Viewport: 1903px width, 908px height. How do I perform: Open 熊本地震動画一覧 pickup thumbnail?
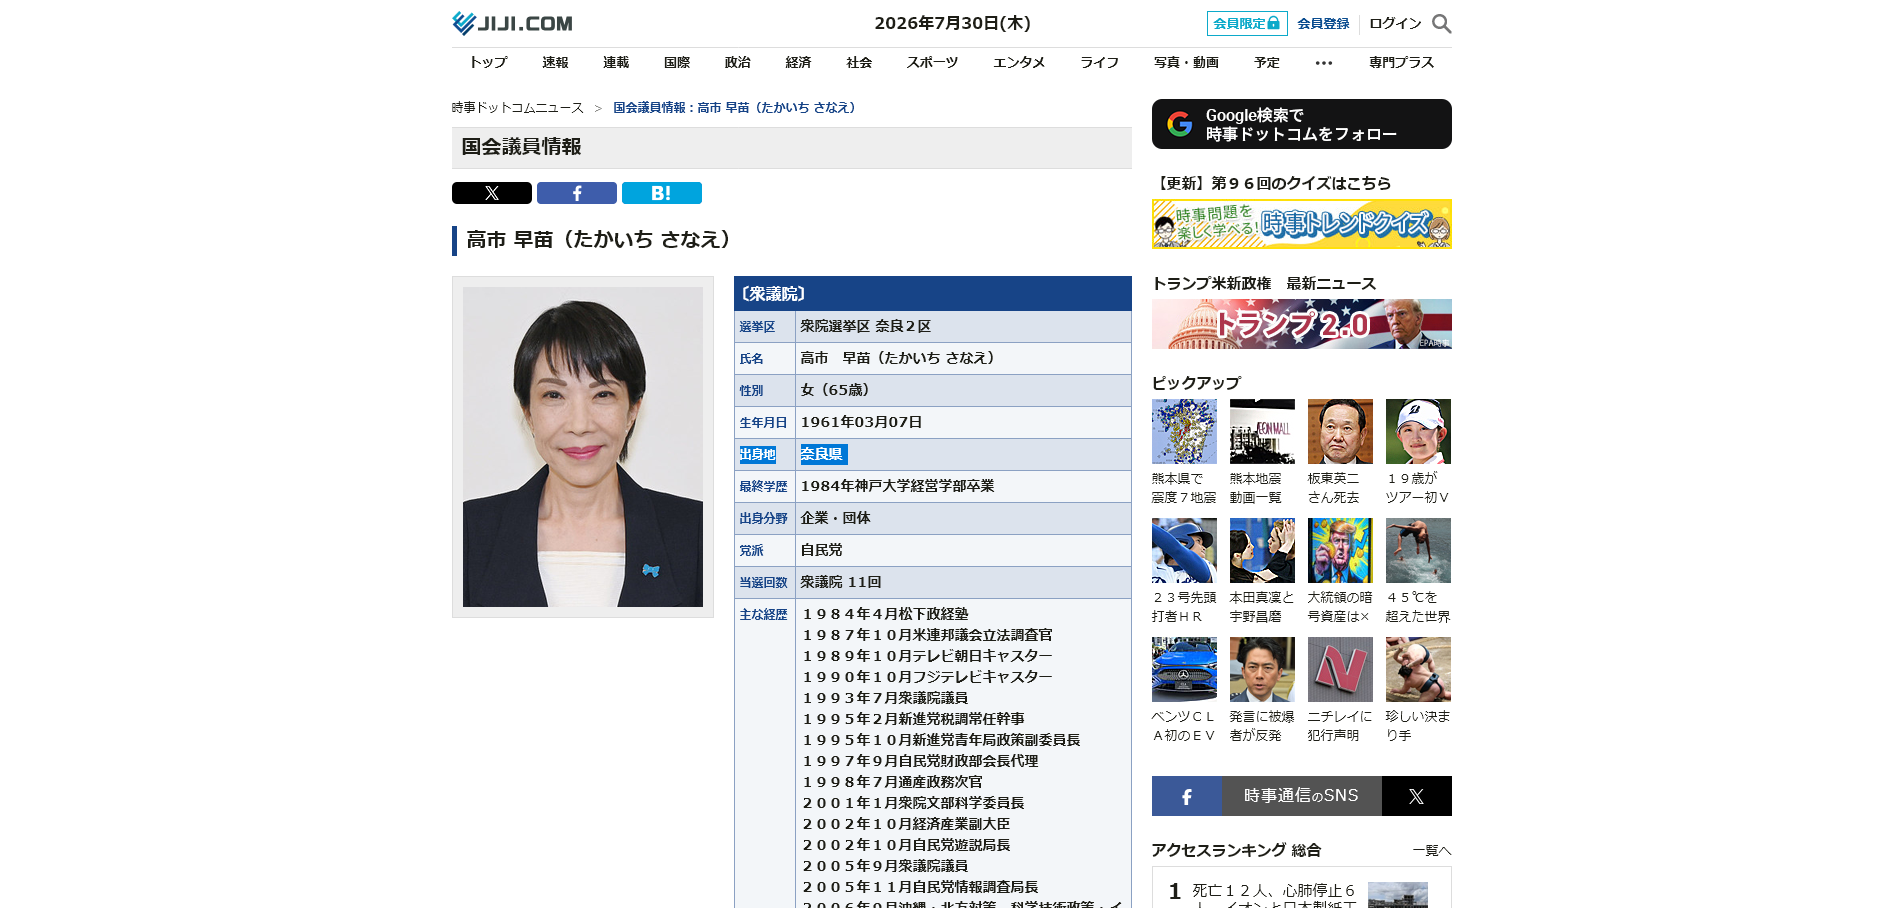tap(1262, 431)
